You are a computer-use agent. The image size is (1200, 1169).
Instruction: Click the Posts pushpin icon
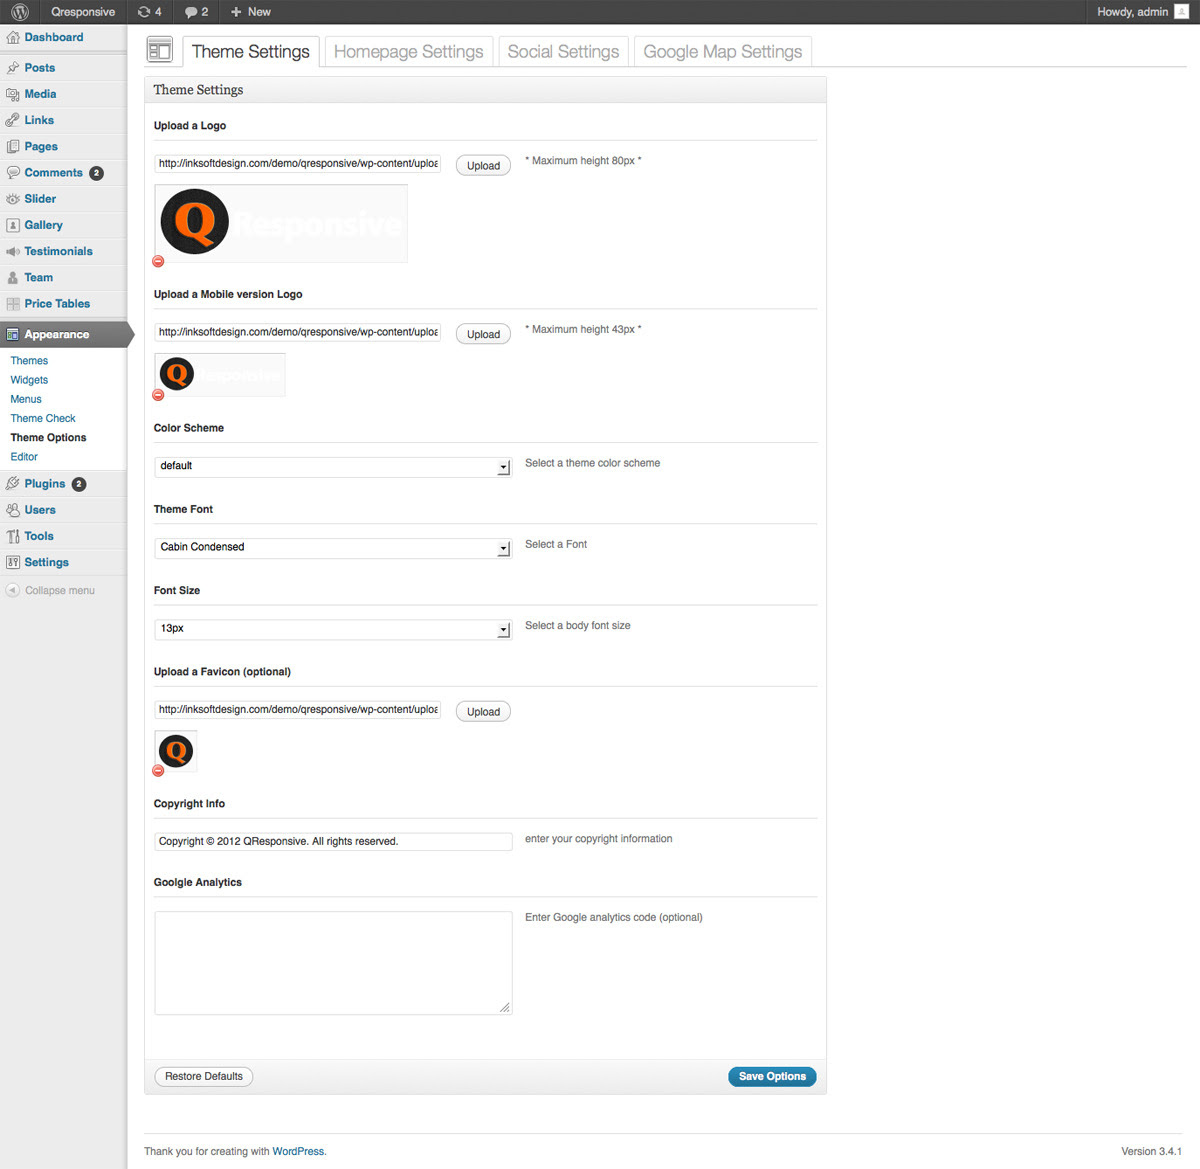(13, 68)
